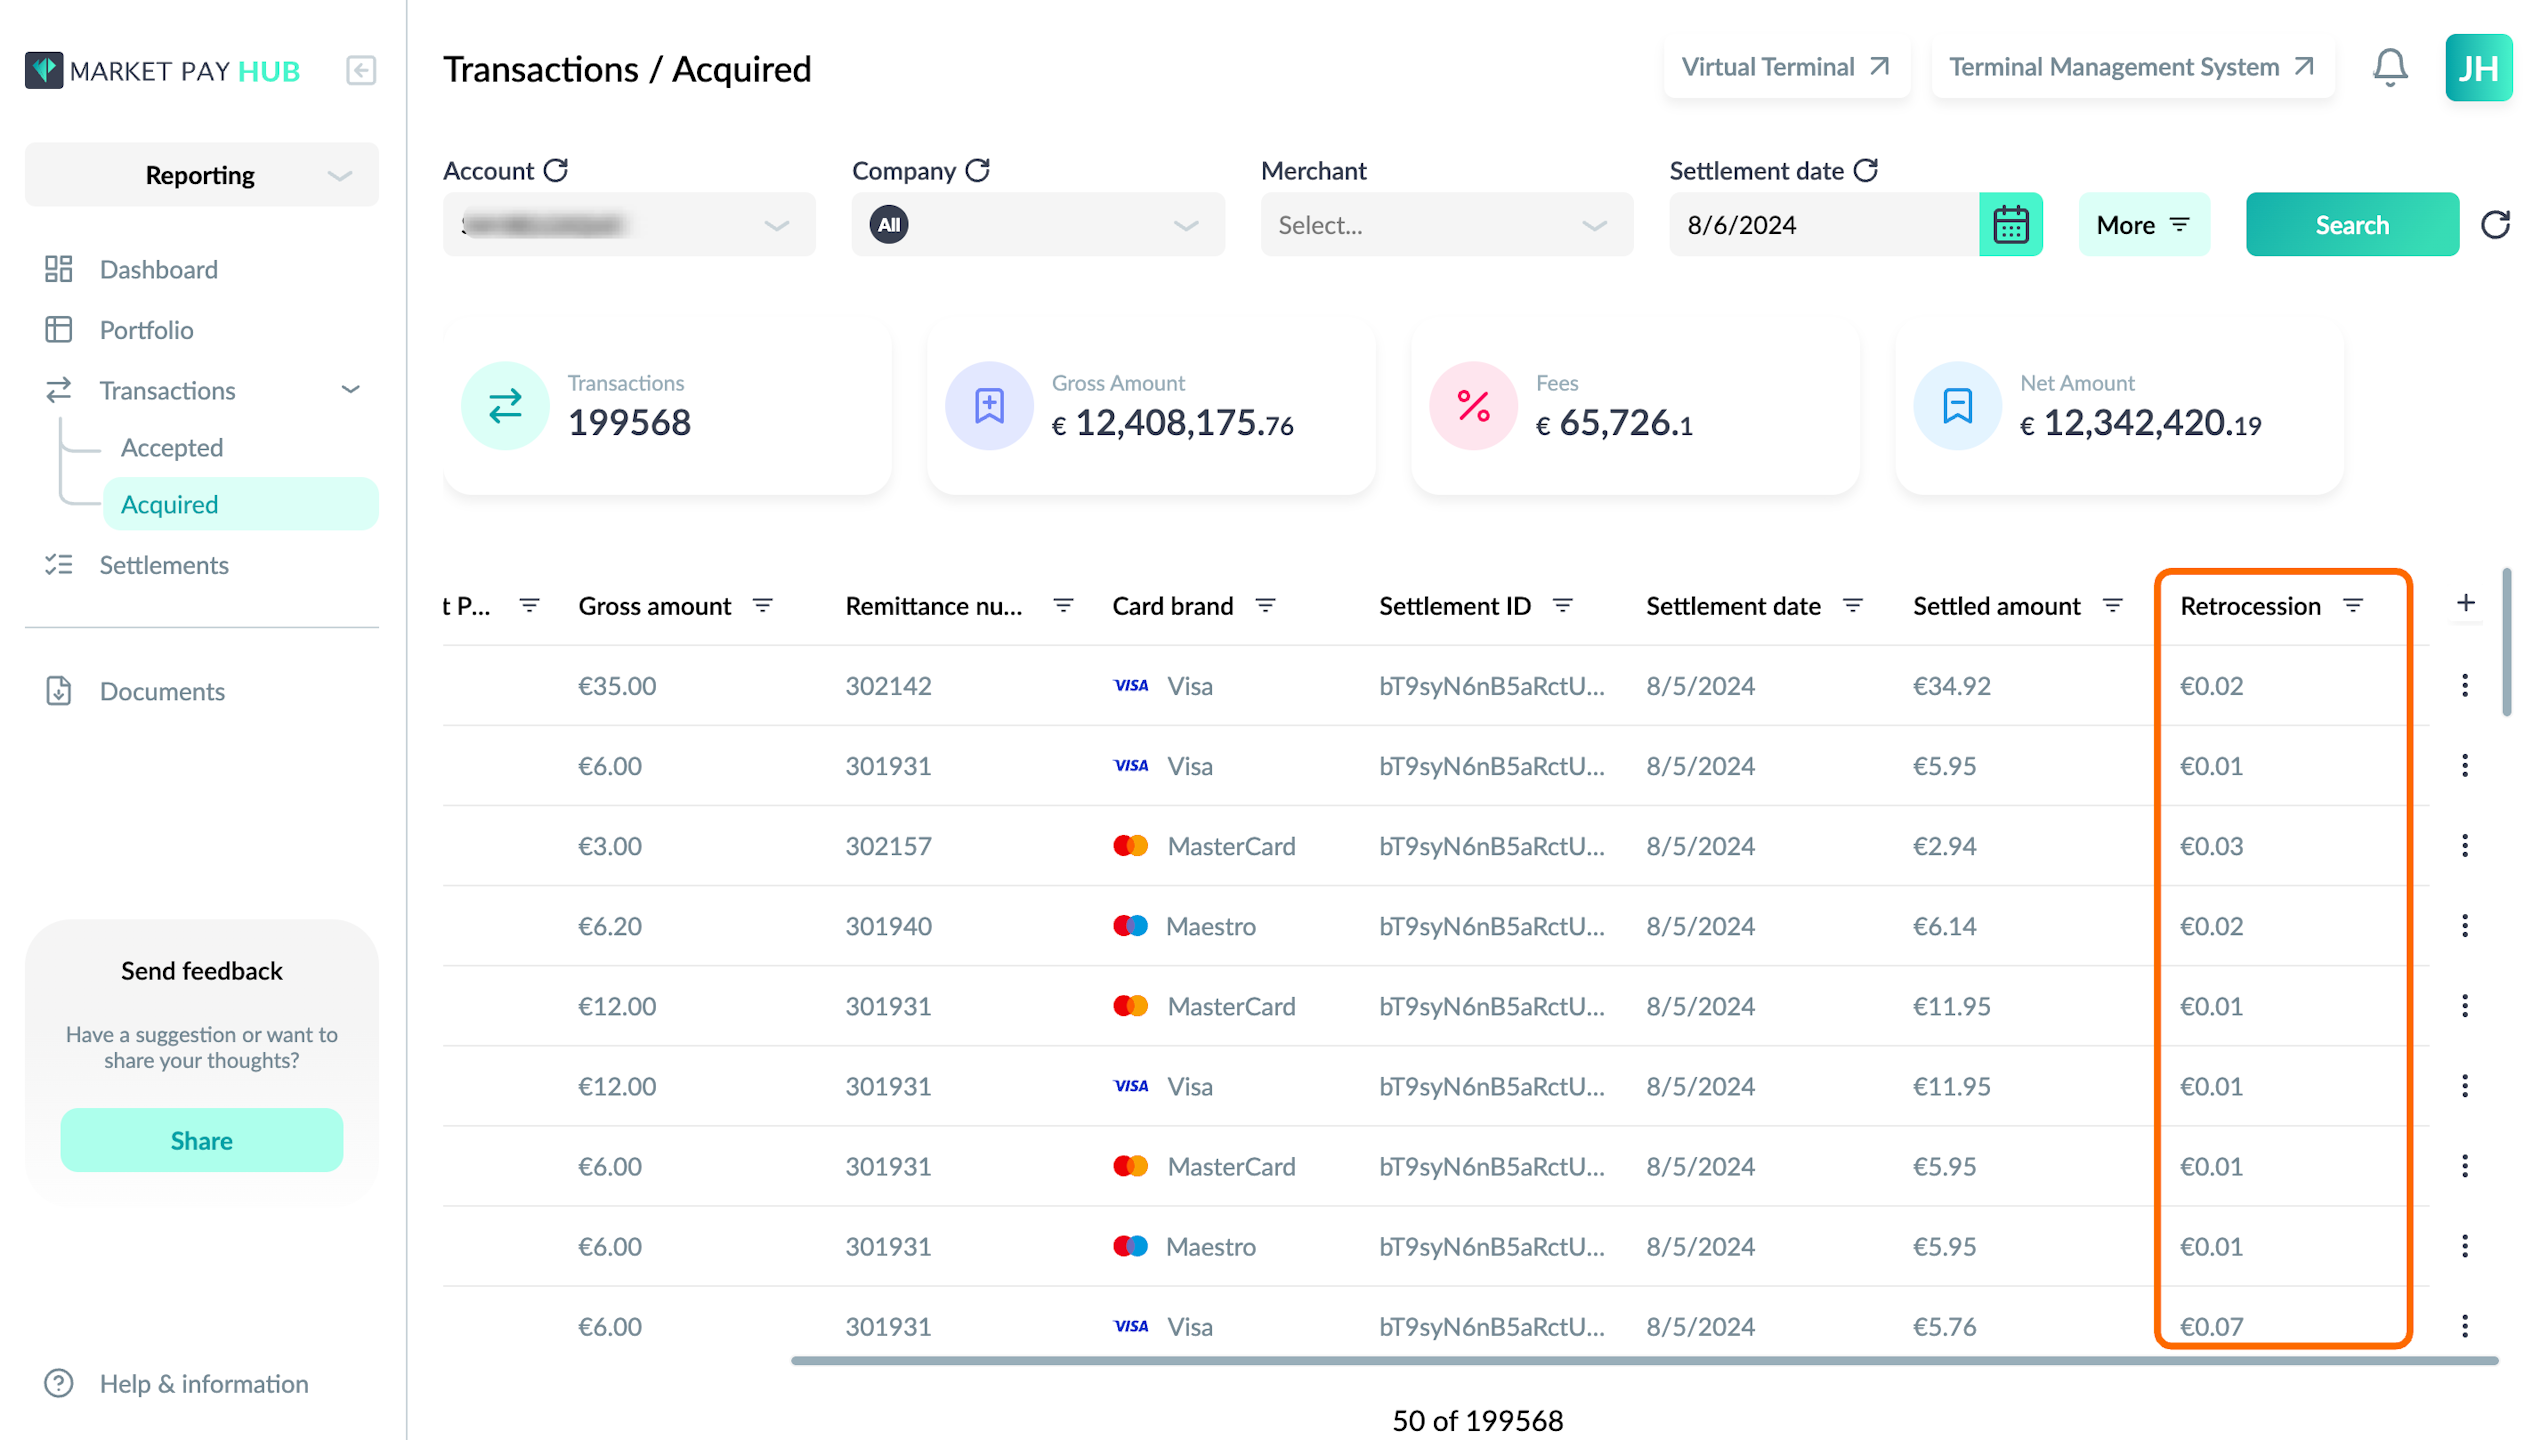Filter the Card brand column
2545x1440 pixels.
point(1265,606)
